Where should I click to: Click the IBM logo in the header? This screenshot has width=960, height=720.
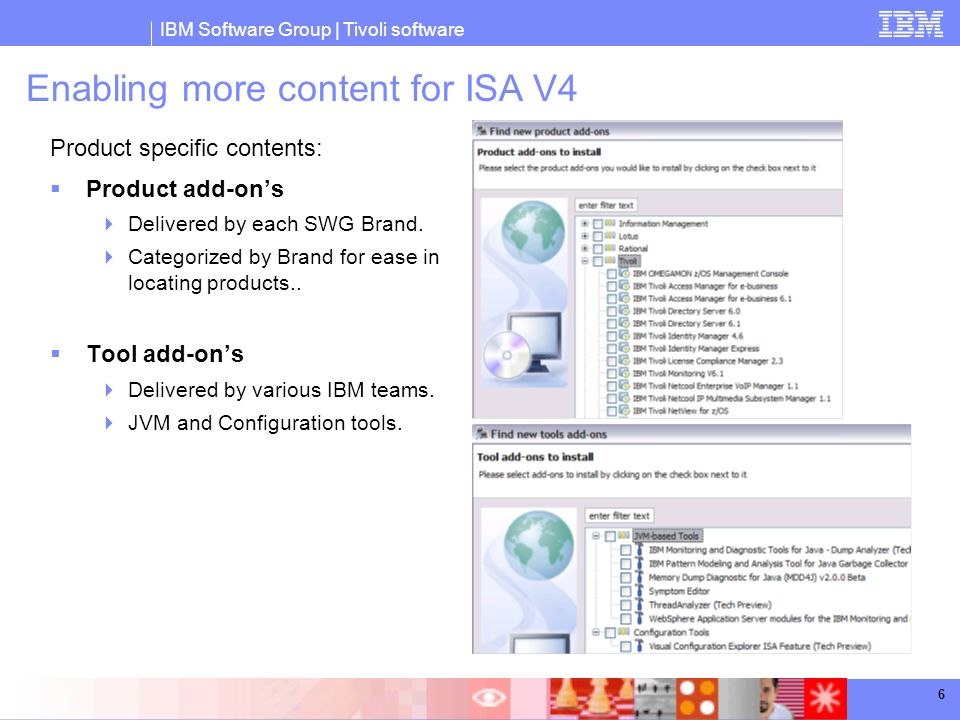(910, 24)
